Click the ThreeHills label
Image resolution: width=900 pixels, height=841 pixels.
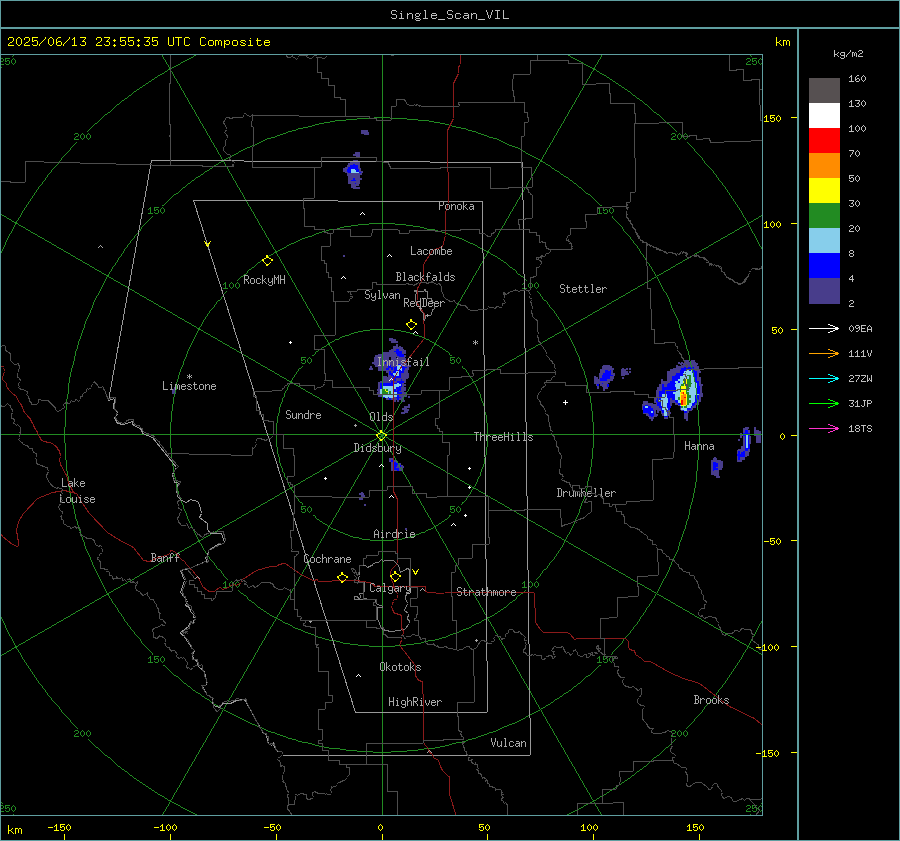point(503,437)
